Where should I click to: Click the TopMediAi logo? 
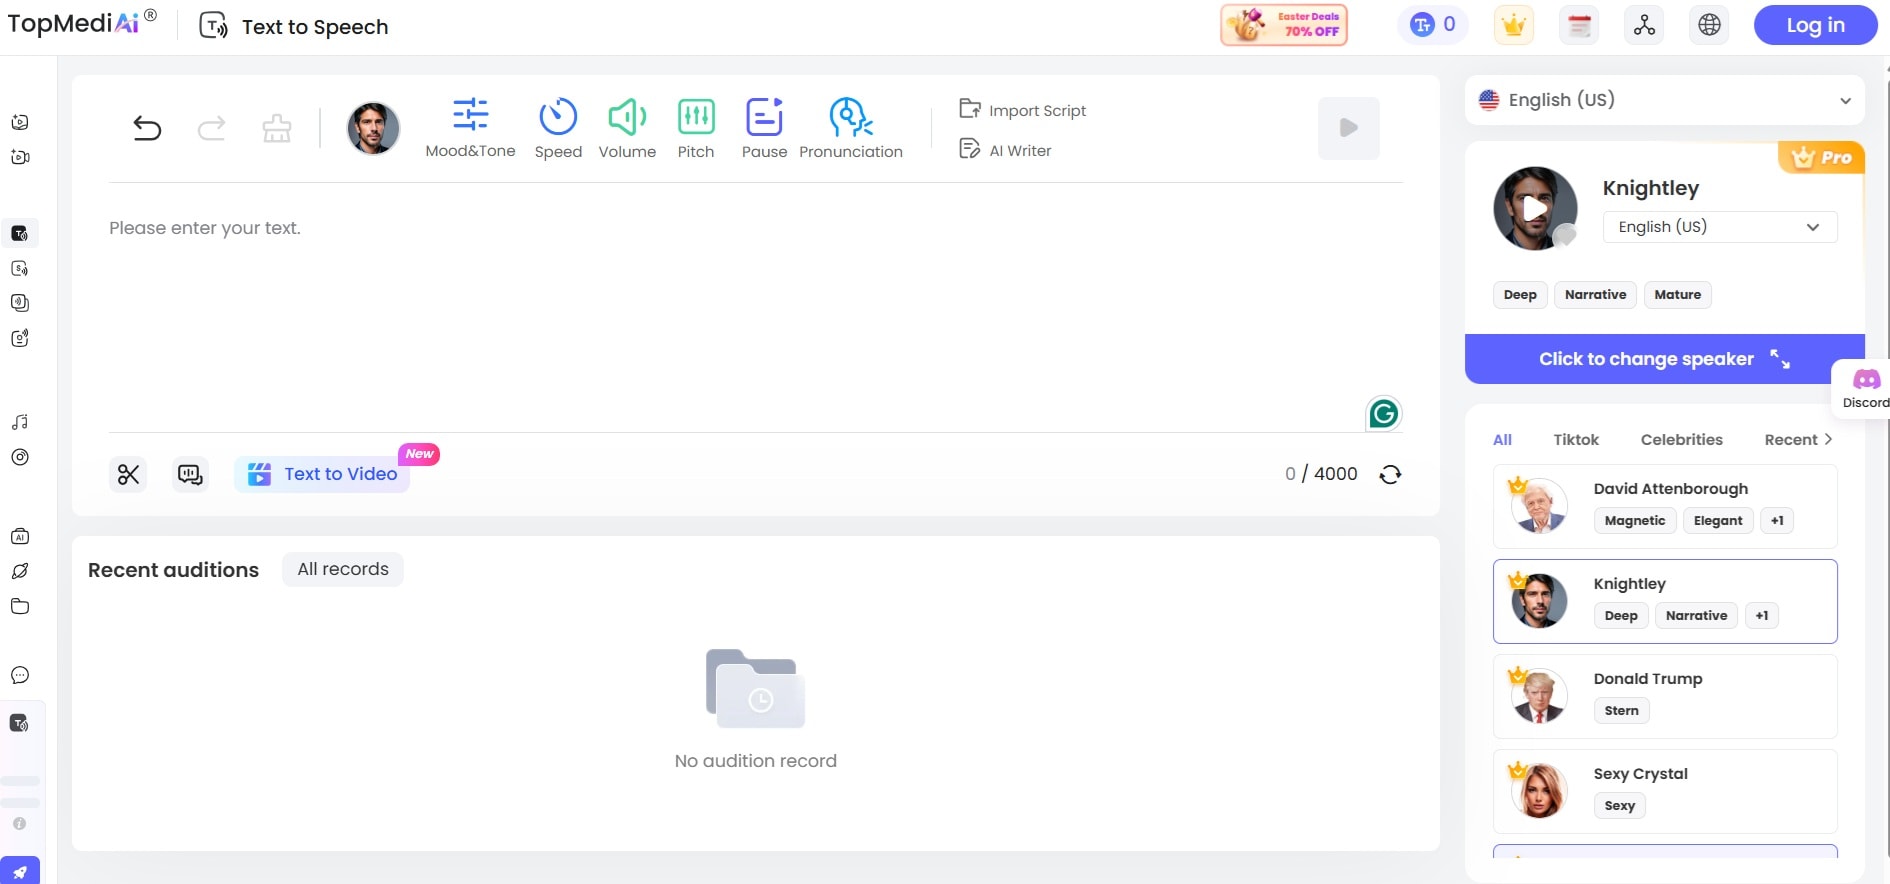click(x=82, y=22)
